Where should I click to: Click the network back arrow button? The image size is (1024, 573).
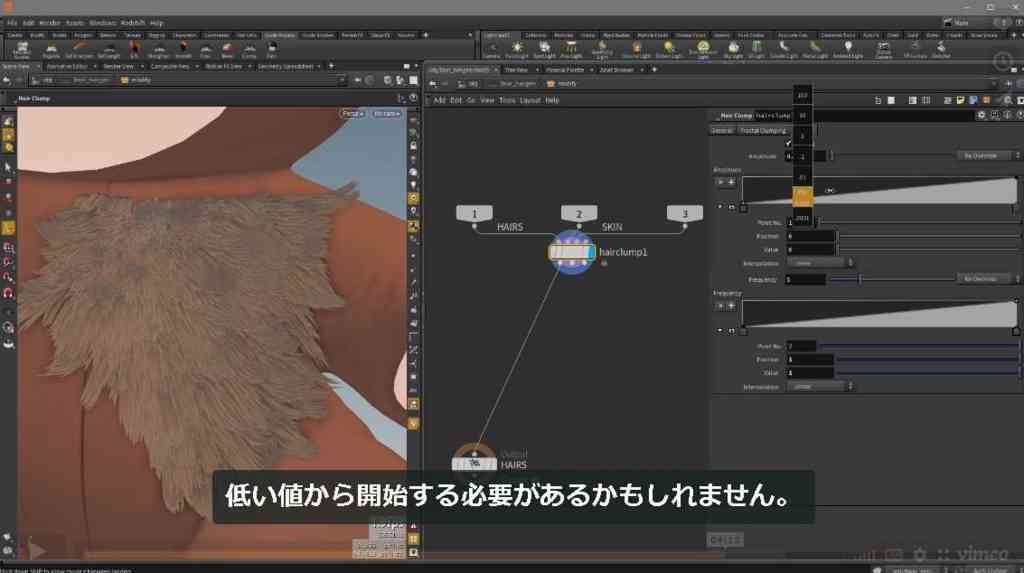432,84
